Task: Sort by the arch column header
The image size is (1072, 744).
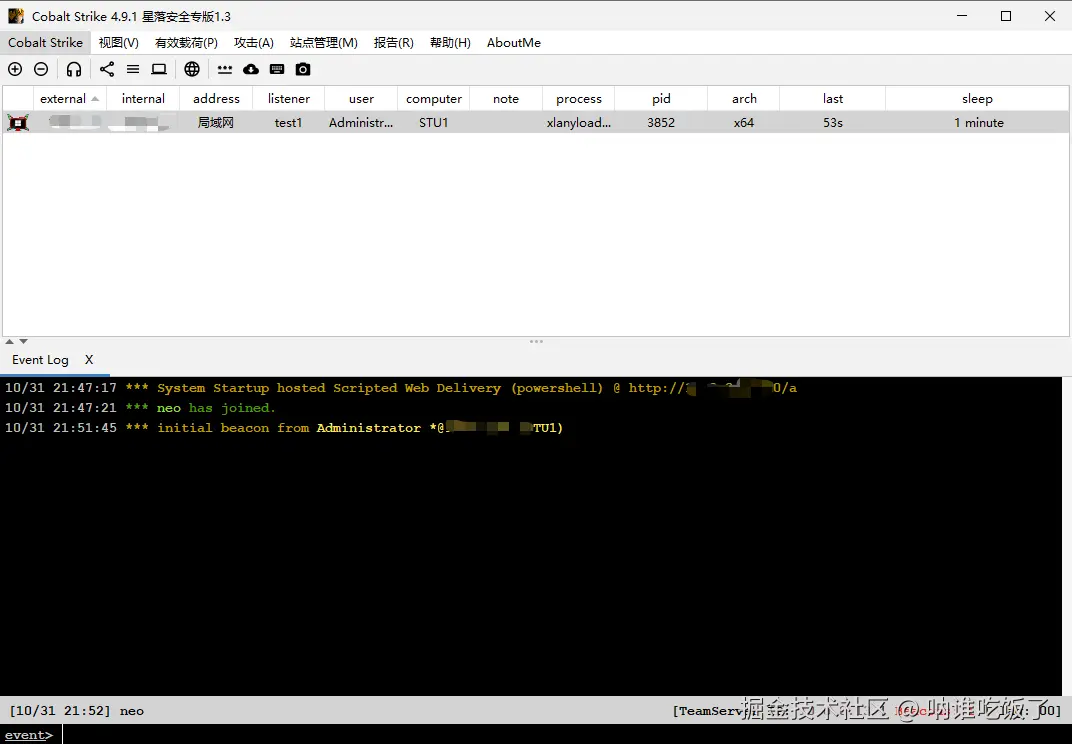Action: point(744,98)
